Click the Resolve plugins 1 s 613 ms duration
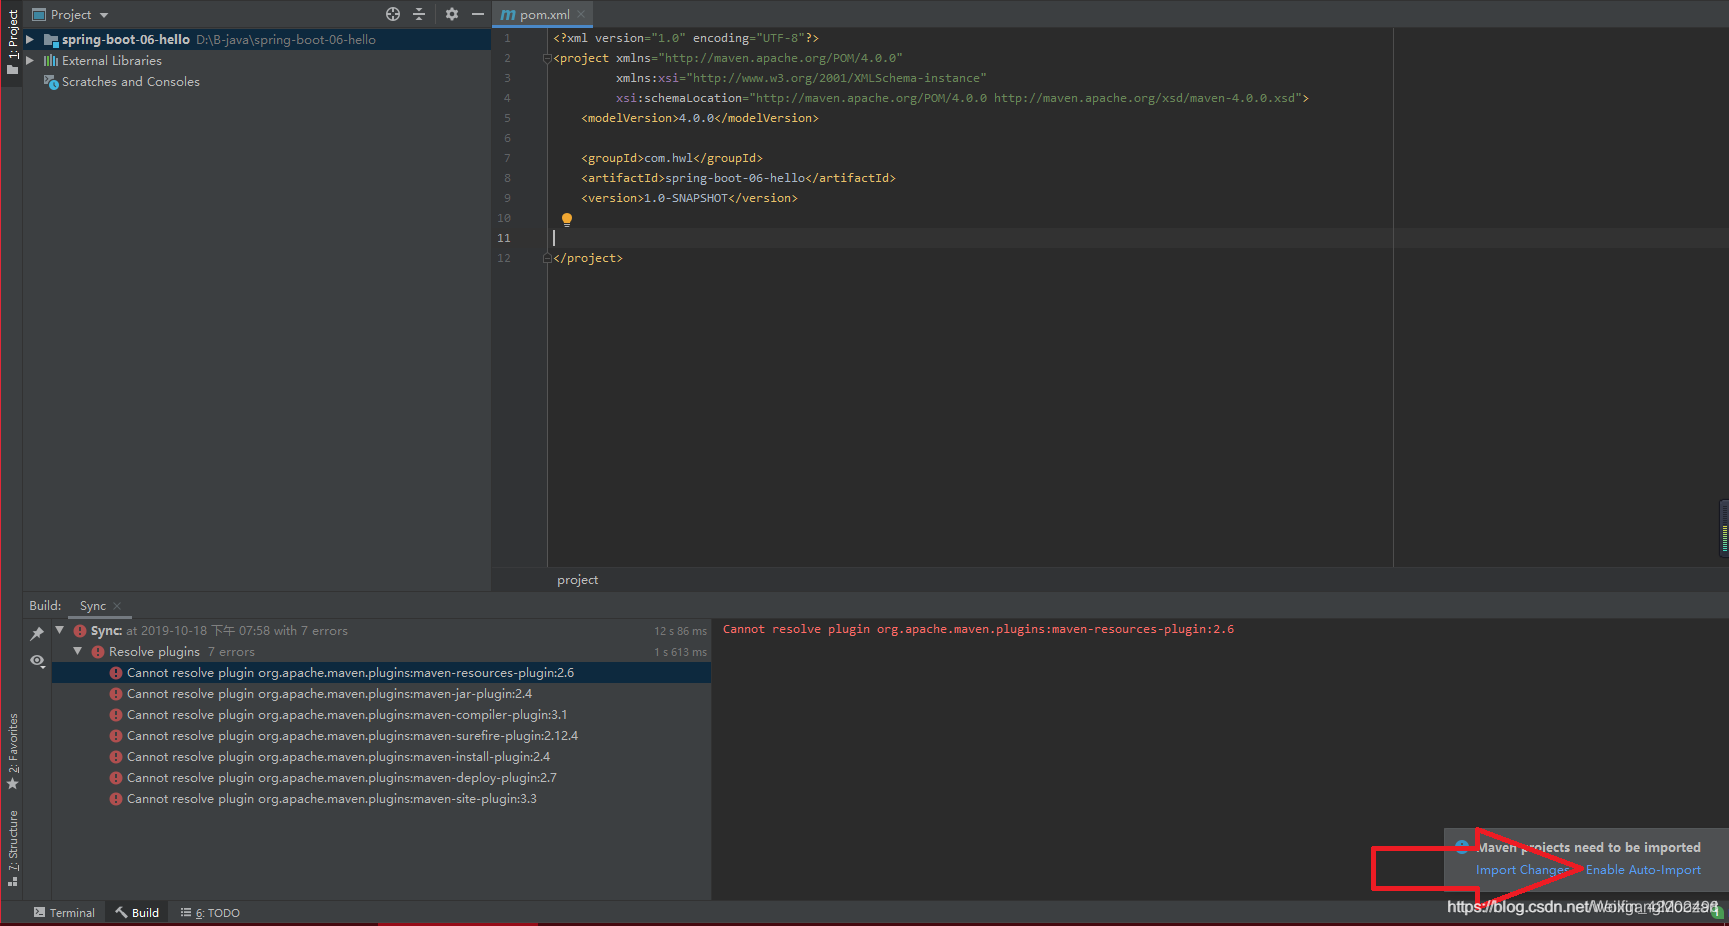1729x926 pixels. point(680,652)
